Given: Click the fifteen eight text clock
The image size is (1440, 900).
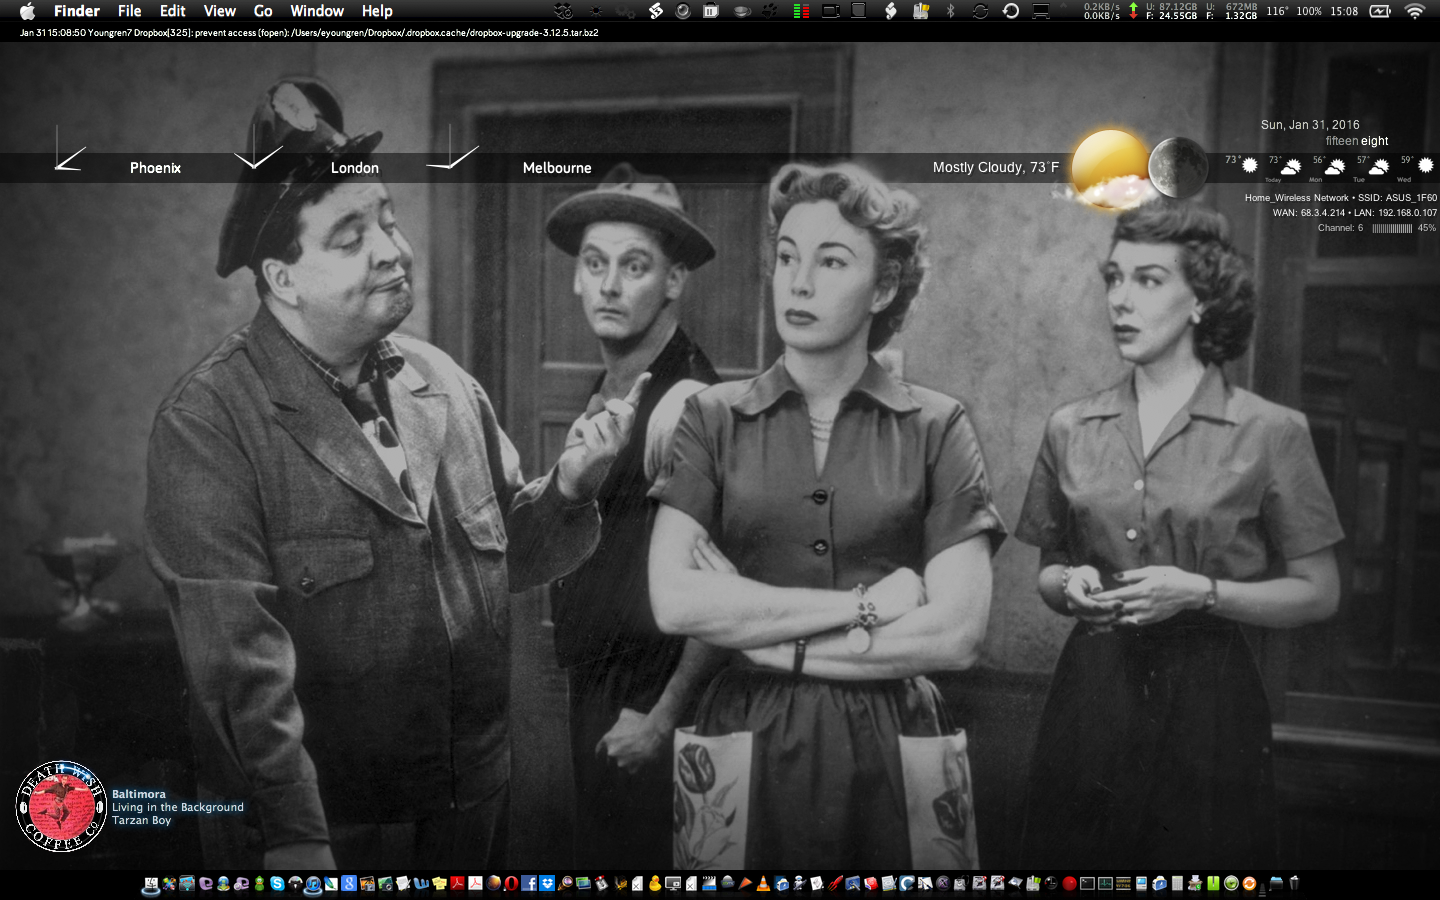Looking at the screenshot, I should click(x=1357, y=141).
